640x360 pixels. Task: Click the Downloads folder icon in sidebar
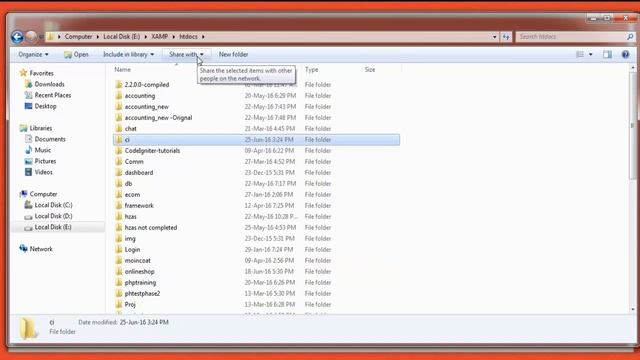coord(28,84)
